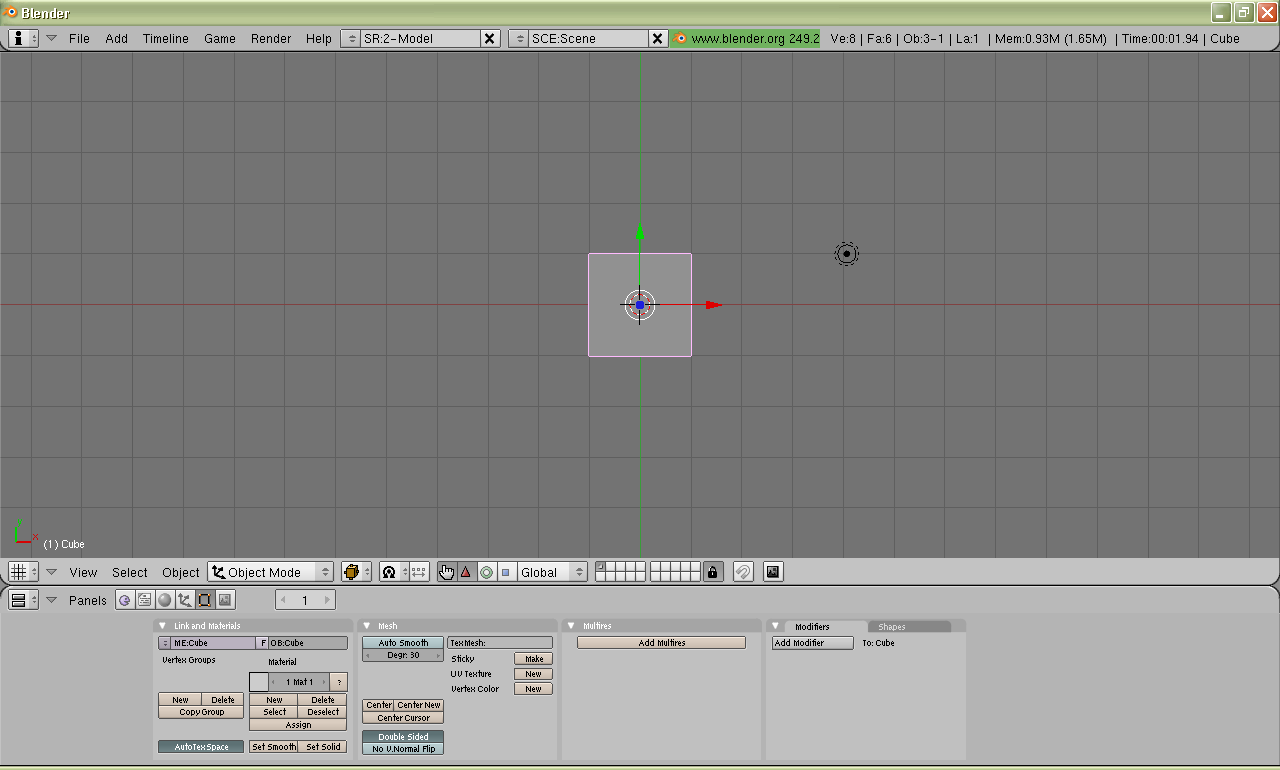Open the Logic buttons panel icon
The height and width of the screenshot is (770, 1280).
(x=125, y=600)
